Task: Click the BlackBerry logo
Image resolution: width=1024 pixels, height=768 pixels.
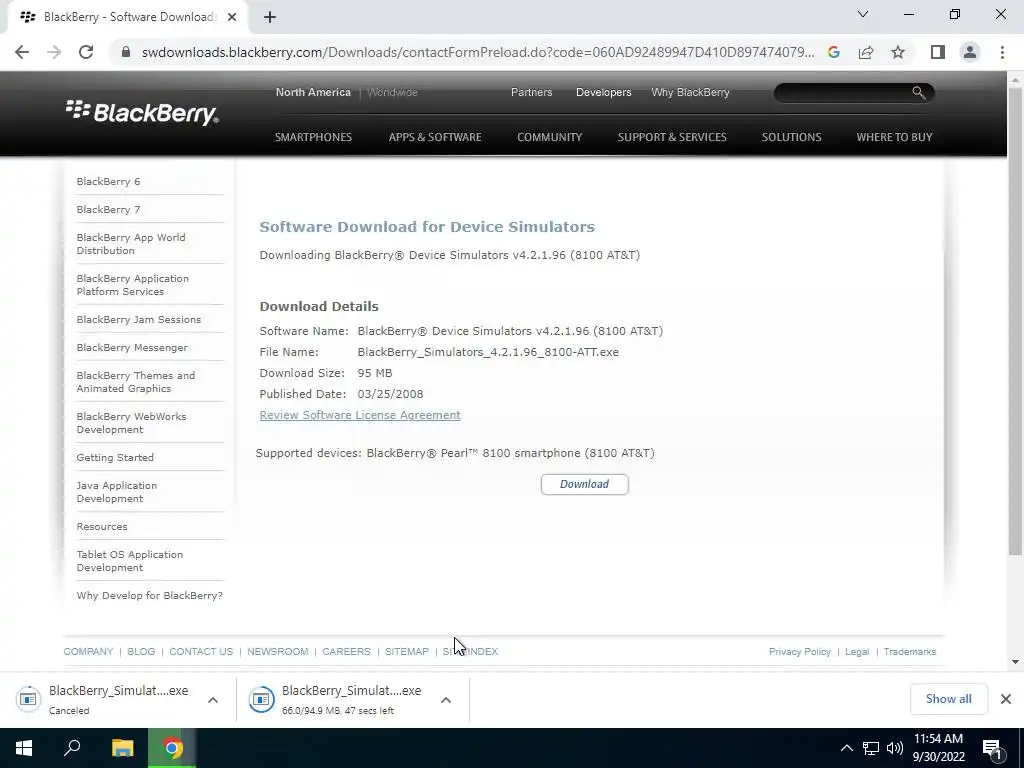Action: 142,113
